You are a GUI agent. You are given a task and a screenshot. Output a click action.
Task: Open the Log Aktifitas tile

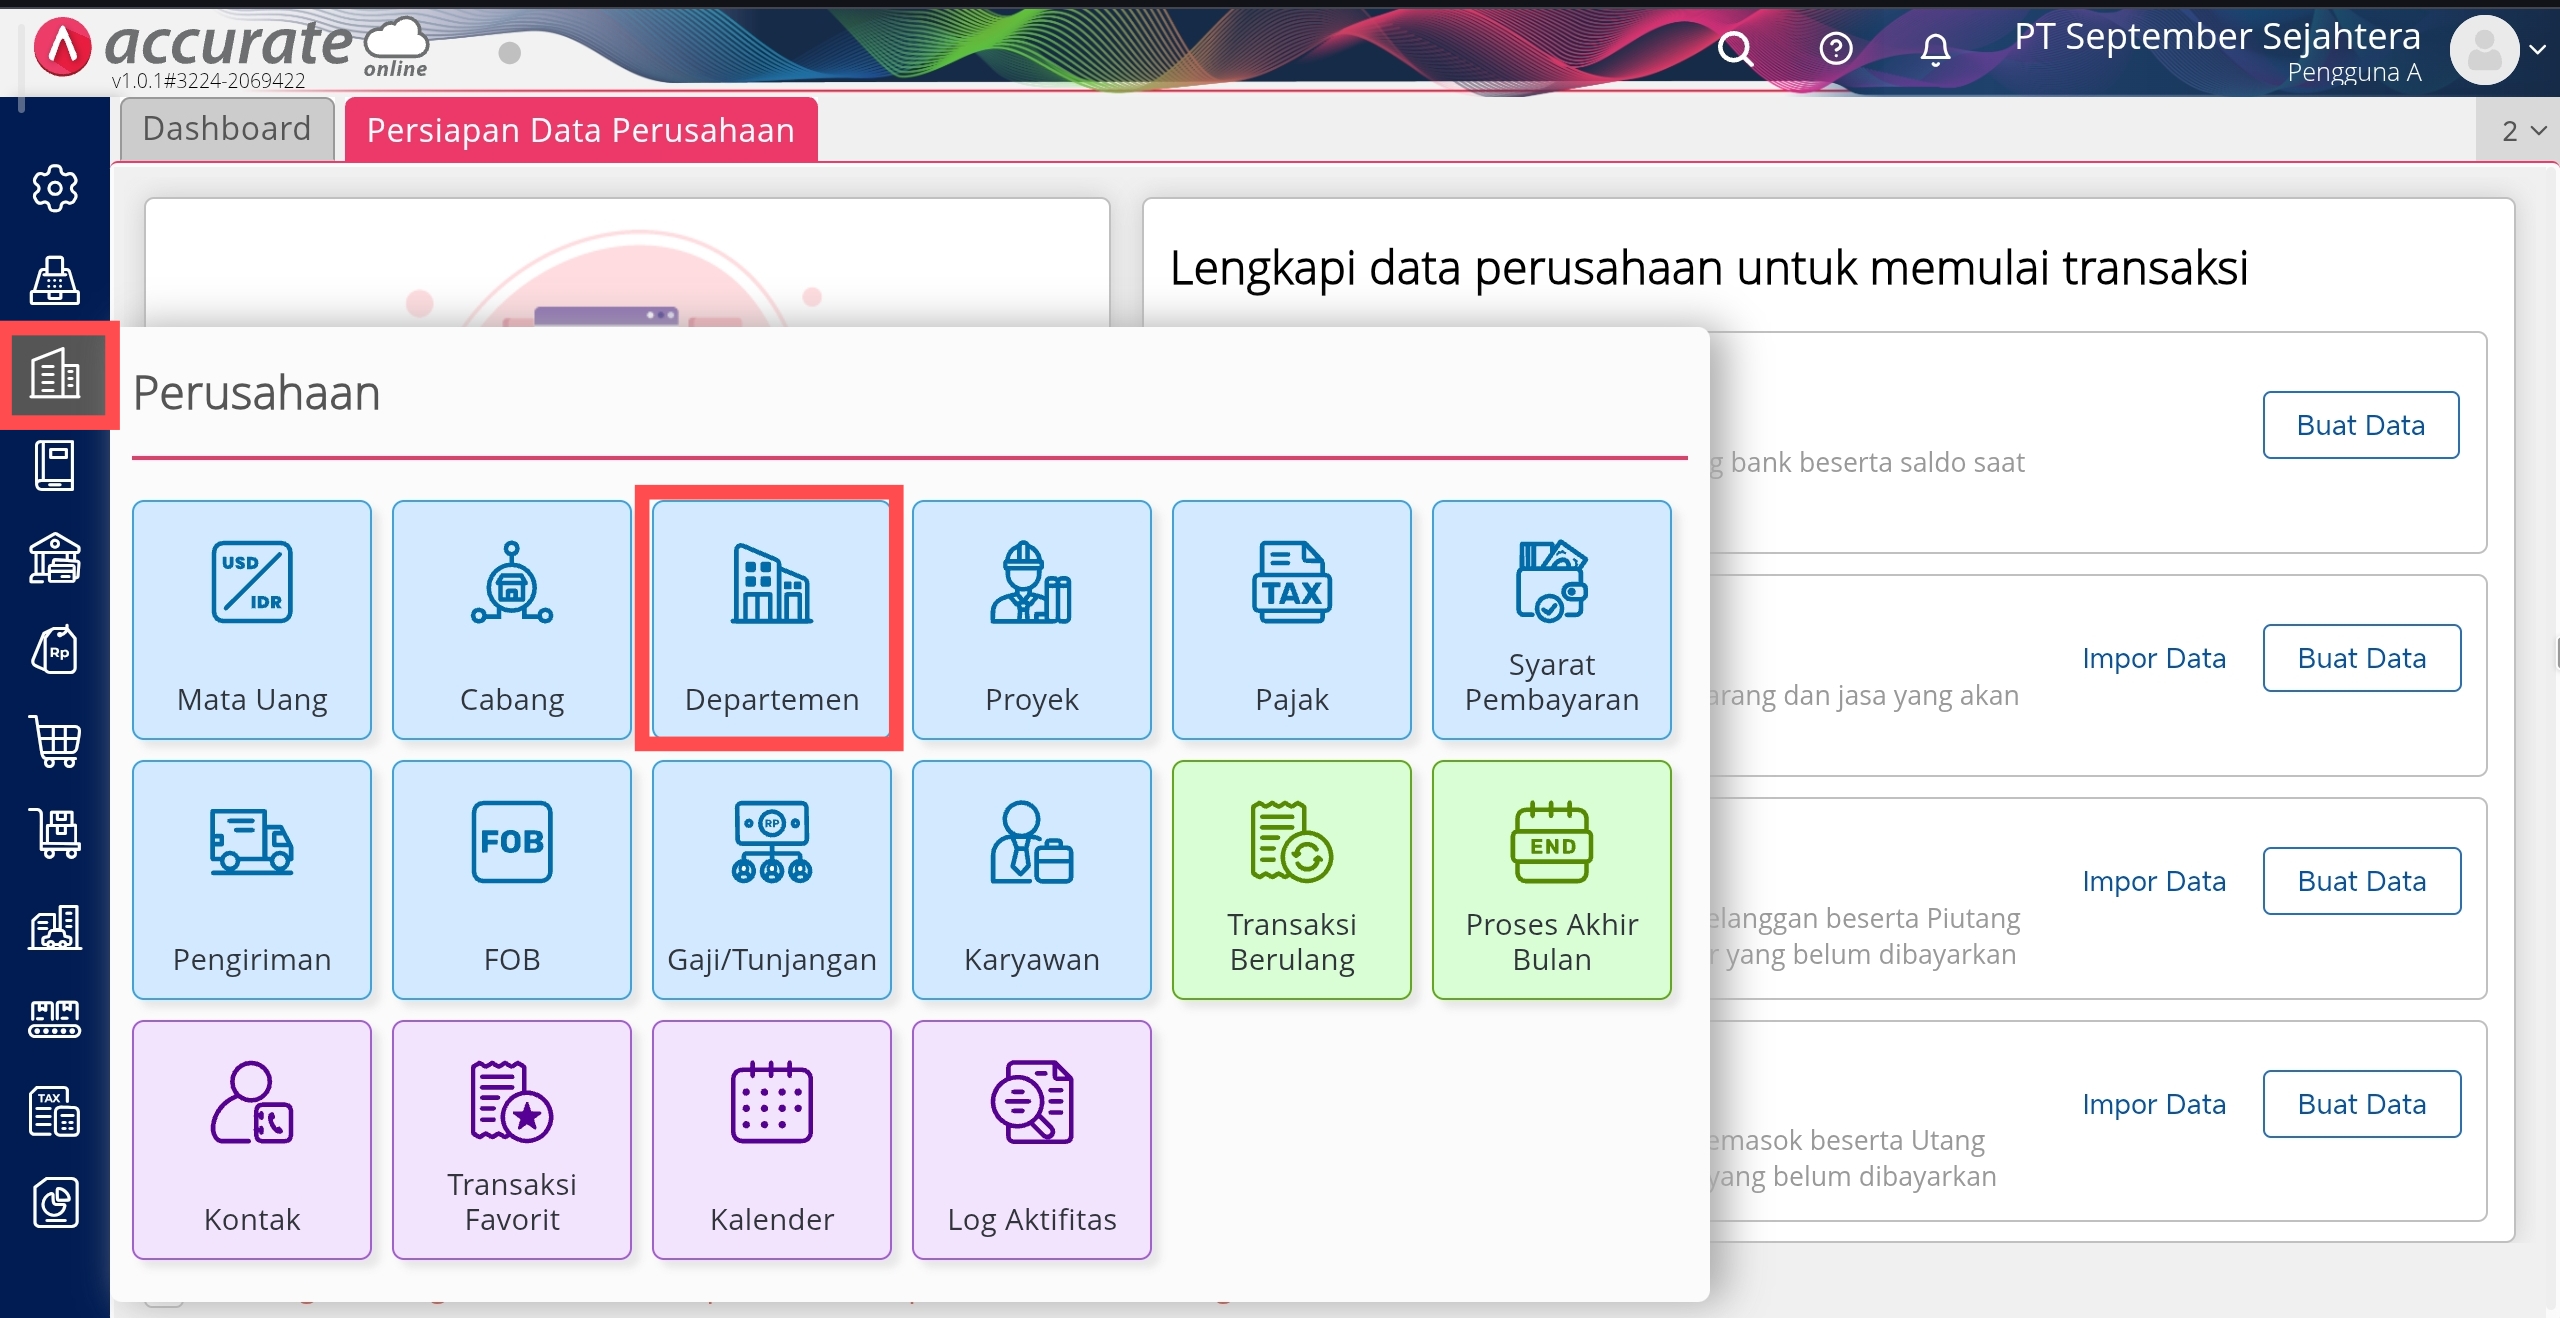tap(1031, 1139)
